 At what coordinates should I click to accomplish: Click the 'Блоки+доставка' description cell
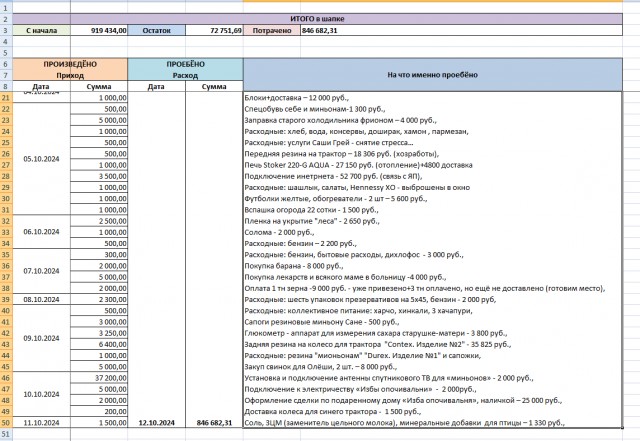(433, 98)
